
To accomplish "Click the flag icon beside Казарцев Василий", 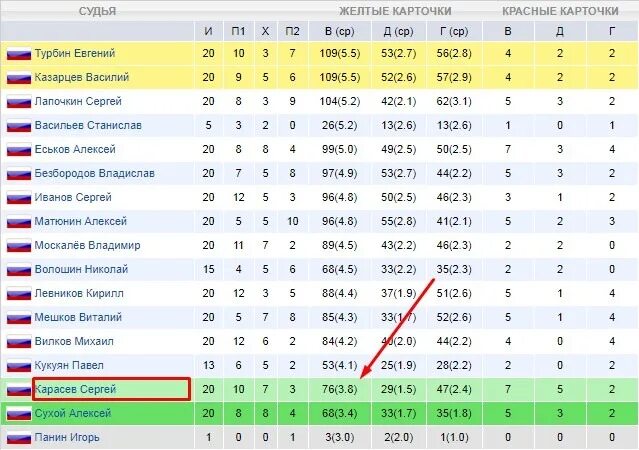I will click(18, 77).
